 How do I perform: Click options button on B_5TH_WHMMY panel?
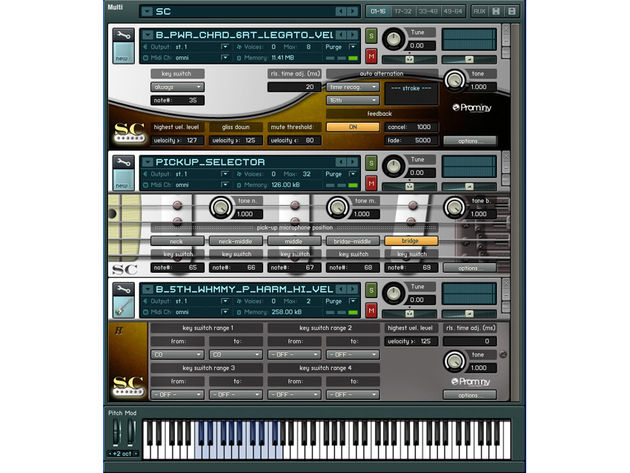point(468,395)
